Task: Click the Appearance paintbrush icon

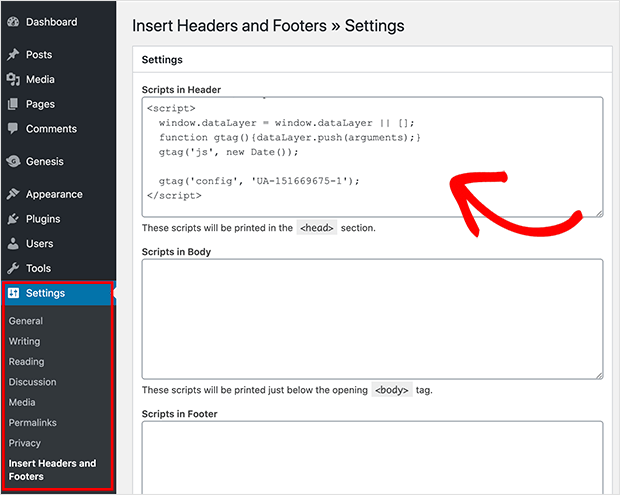Action: pos(13,194)
